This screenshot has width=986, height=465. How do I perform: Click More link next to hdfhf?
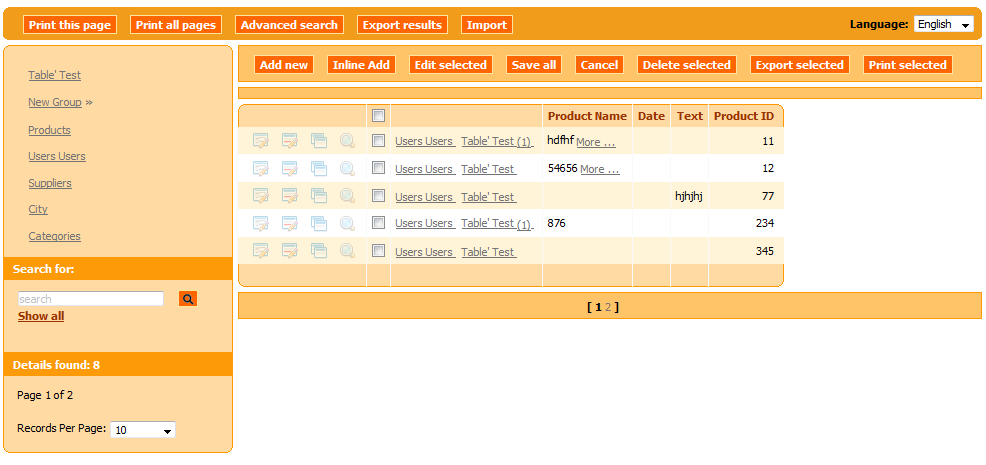(x=596, y=142)
